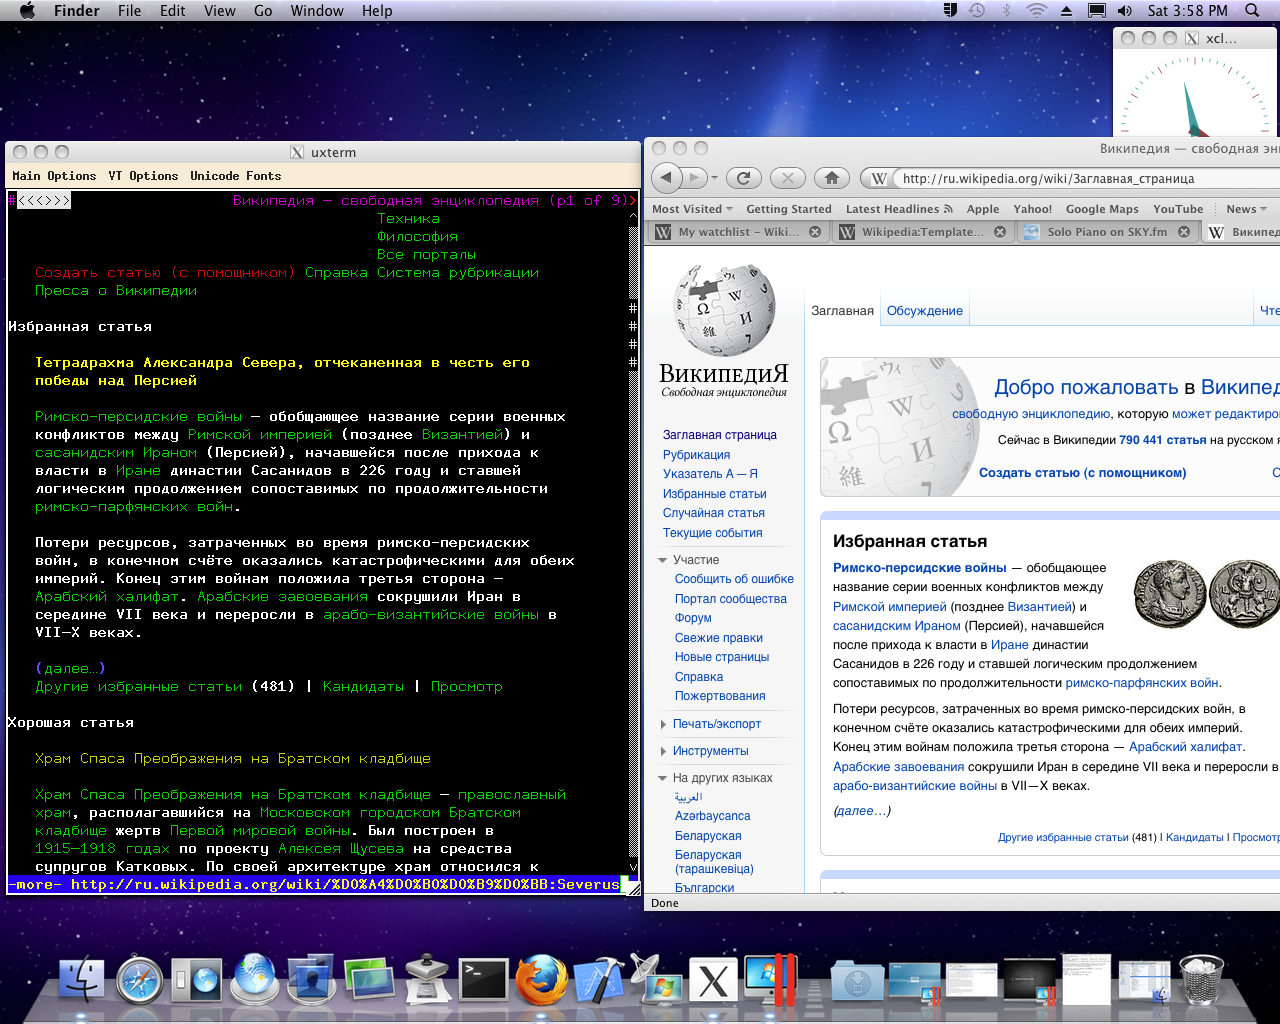This screenshot has width=1280, height=1024.
Task: Switch to the My watchlist tab
Action: coord(737,232)
